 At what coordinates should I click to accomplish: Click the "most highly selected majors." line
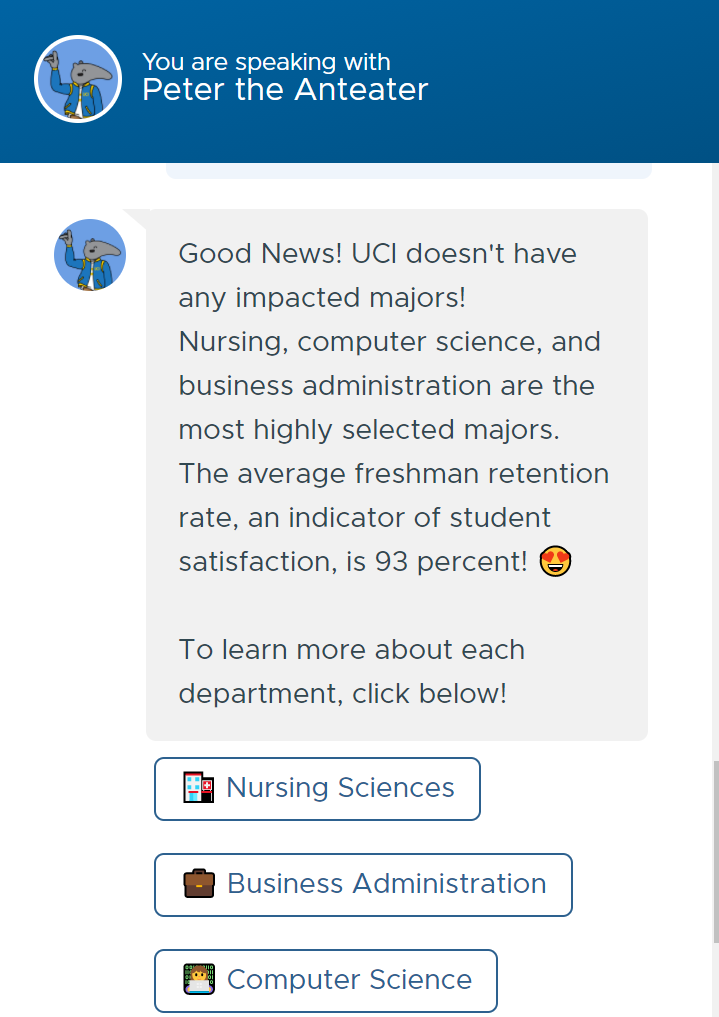coord(370,430)
